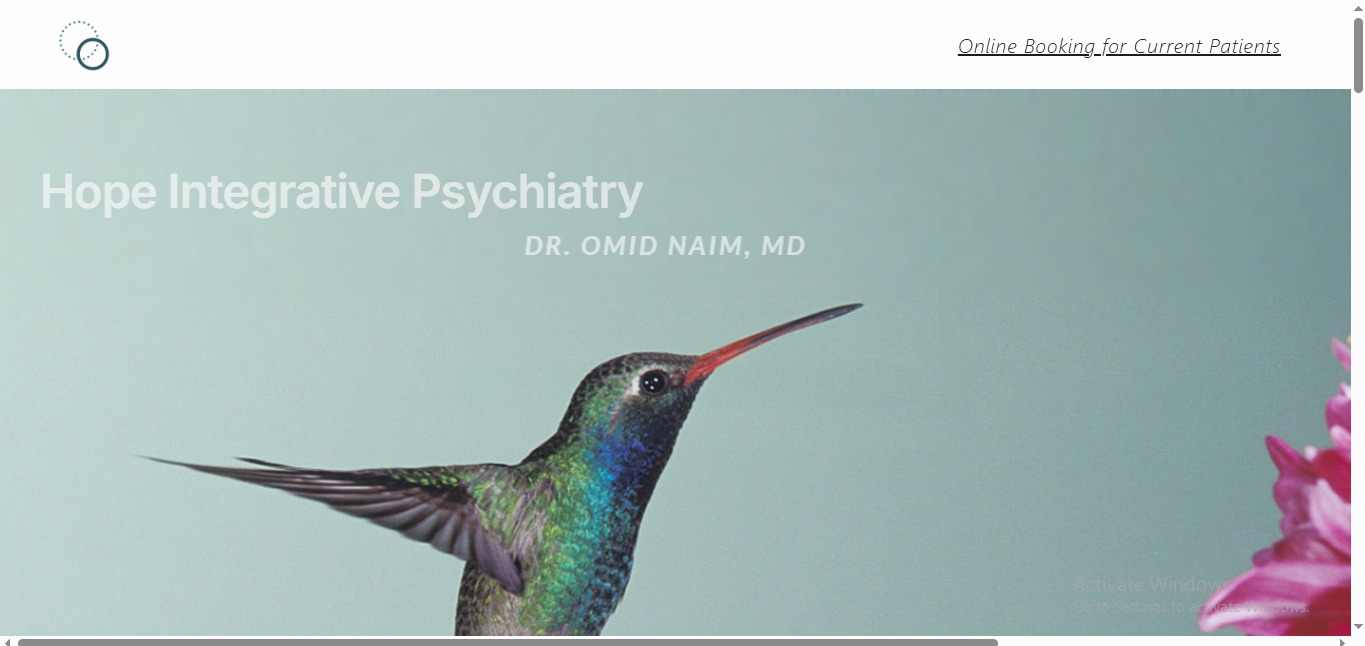Click horizontal scrollbar track right of thumb

click(x=1167, y=642)
